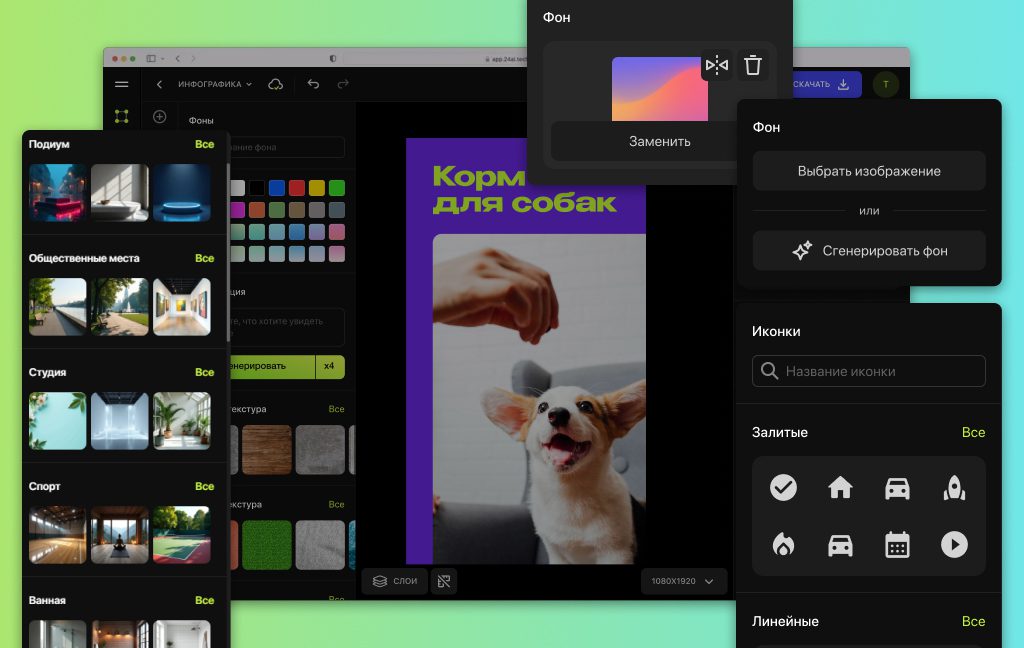Image resolution: width=1024 pixels, height=648 pixels.
Task: Select the corgi dog photo on canvas
Action: 539,398
